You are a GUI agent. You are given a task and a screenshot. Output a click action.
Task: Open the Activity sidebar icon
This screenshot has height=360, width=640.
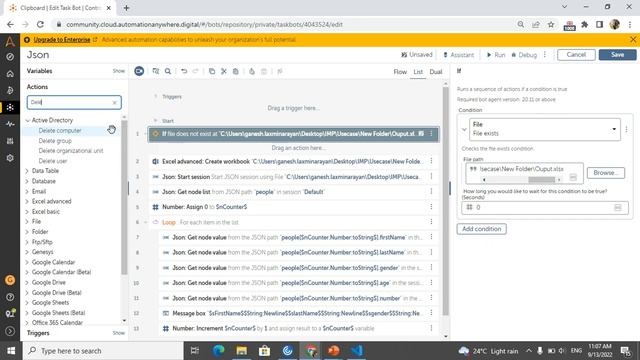pos(10,124)
